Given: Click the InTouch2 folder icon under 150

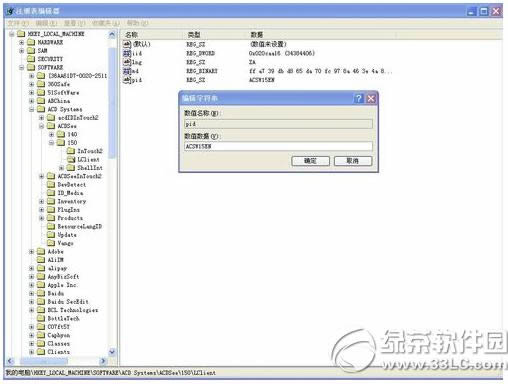Looking at the screenshot, I should [x=71, y=151].
